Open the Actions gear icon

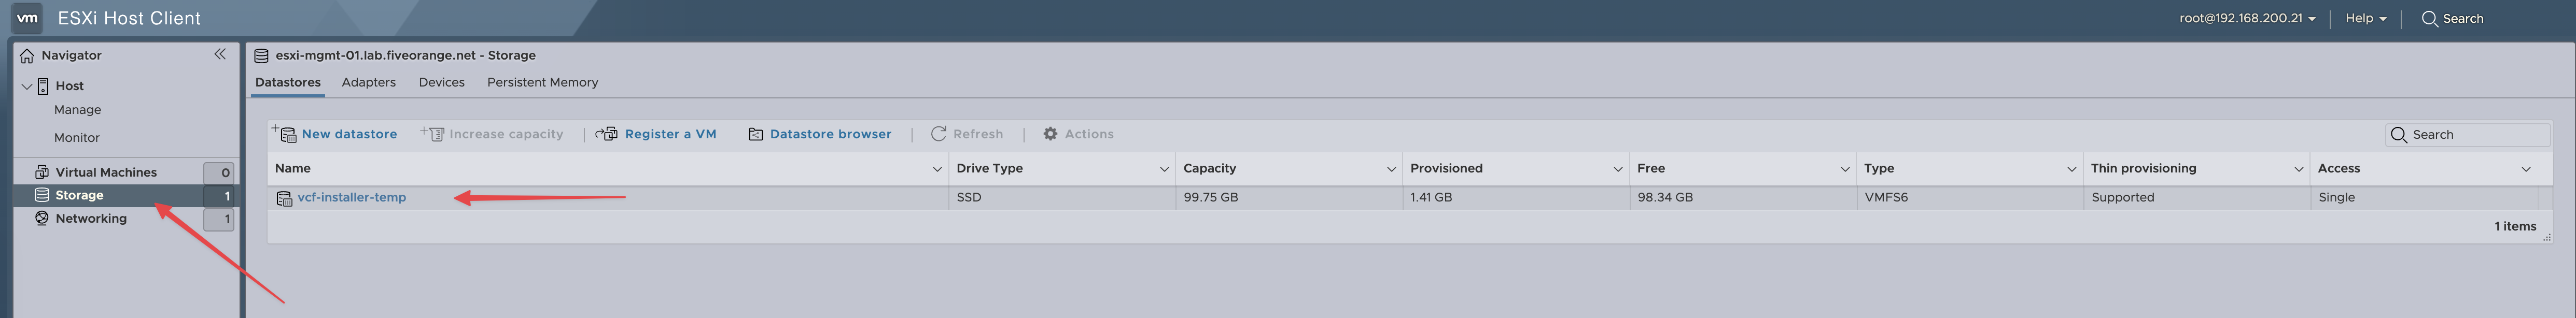pyautogui.click(x=1050, y=134)
